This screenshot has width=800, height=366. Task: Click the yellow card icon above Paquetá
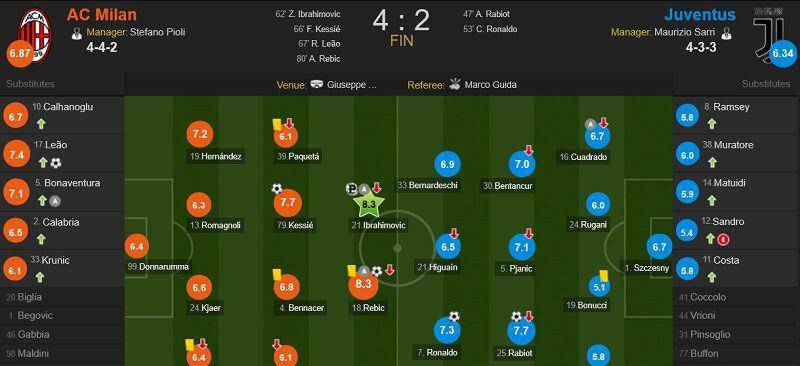tap(277, 124)
